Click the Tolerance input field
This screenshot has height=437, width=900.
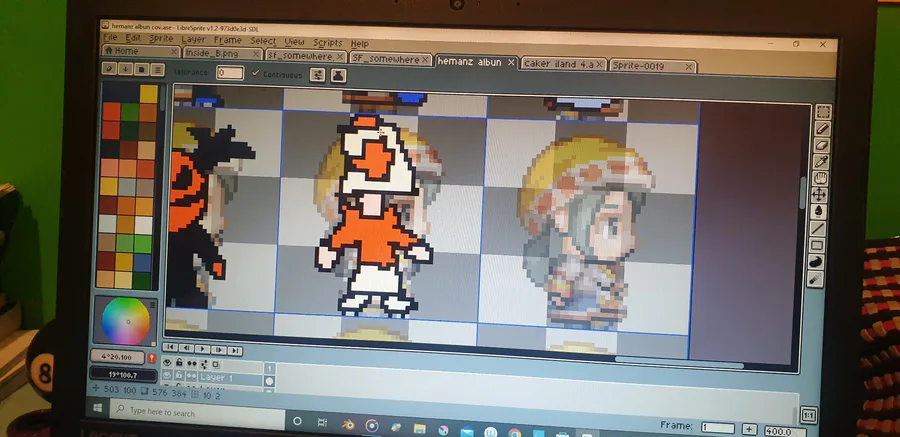[x=230, y=73]
